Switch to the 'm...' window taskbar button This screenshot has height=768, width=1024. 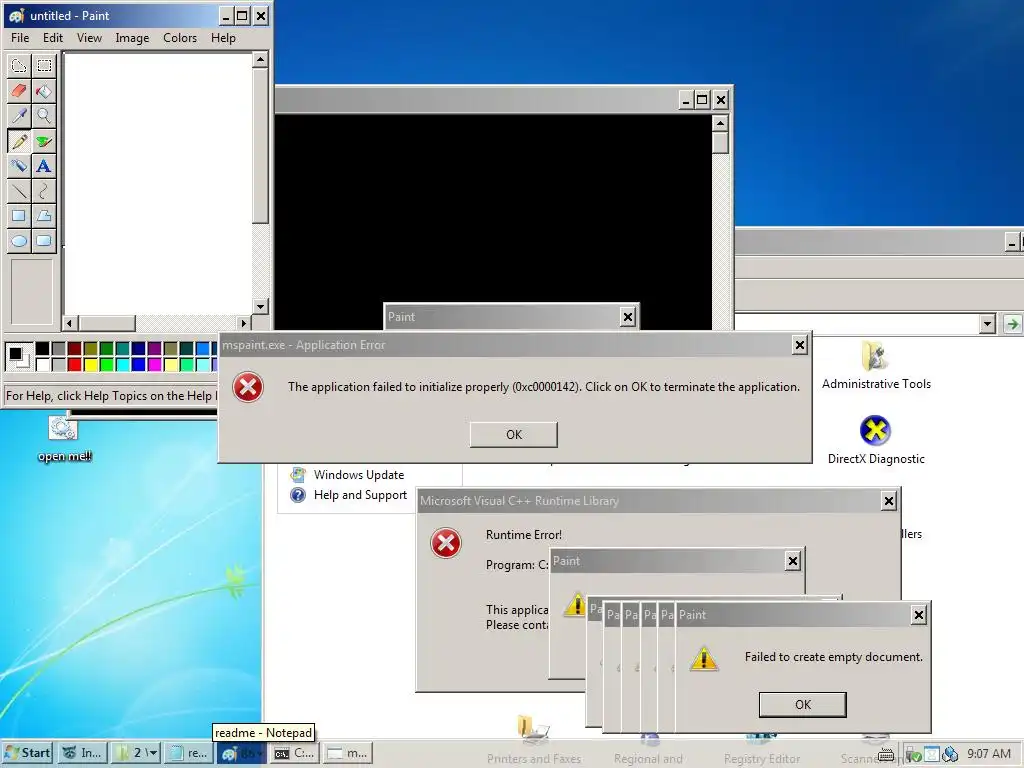click(348, 753)
